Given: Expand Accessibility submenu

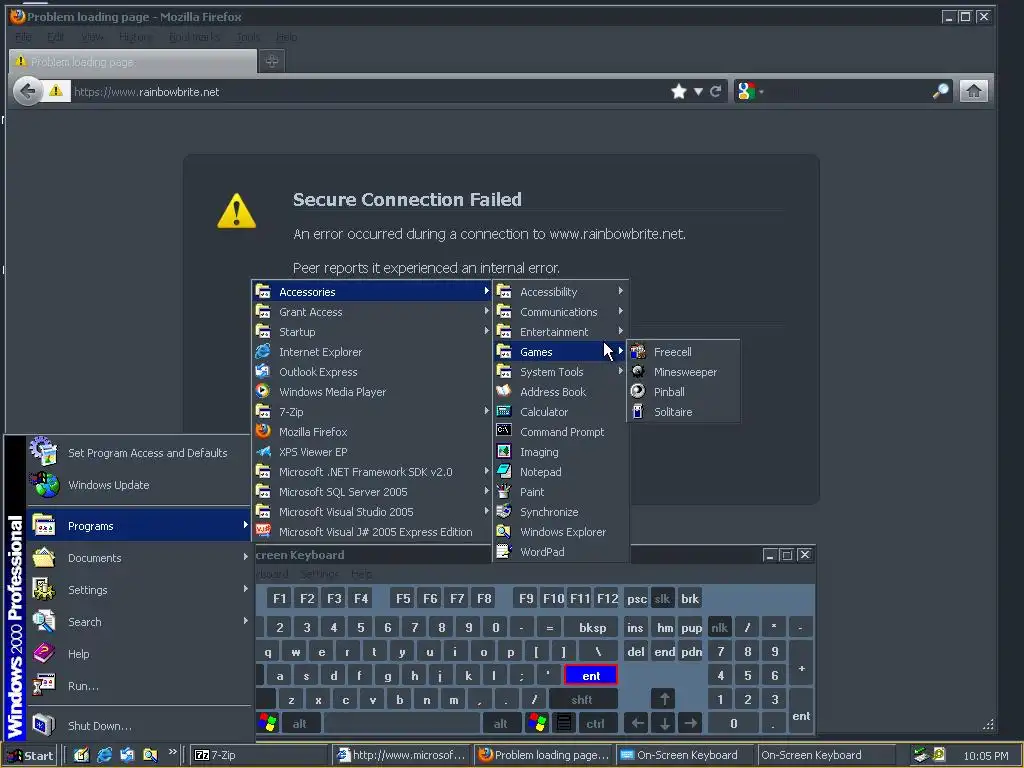Looking at the screenshot, I should (x=560, y=292).
